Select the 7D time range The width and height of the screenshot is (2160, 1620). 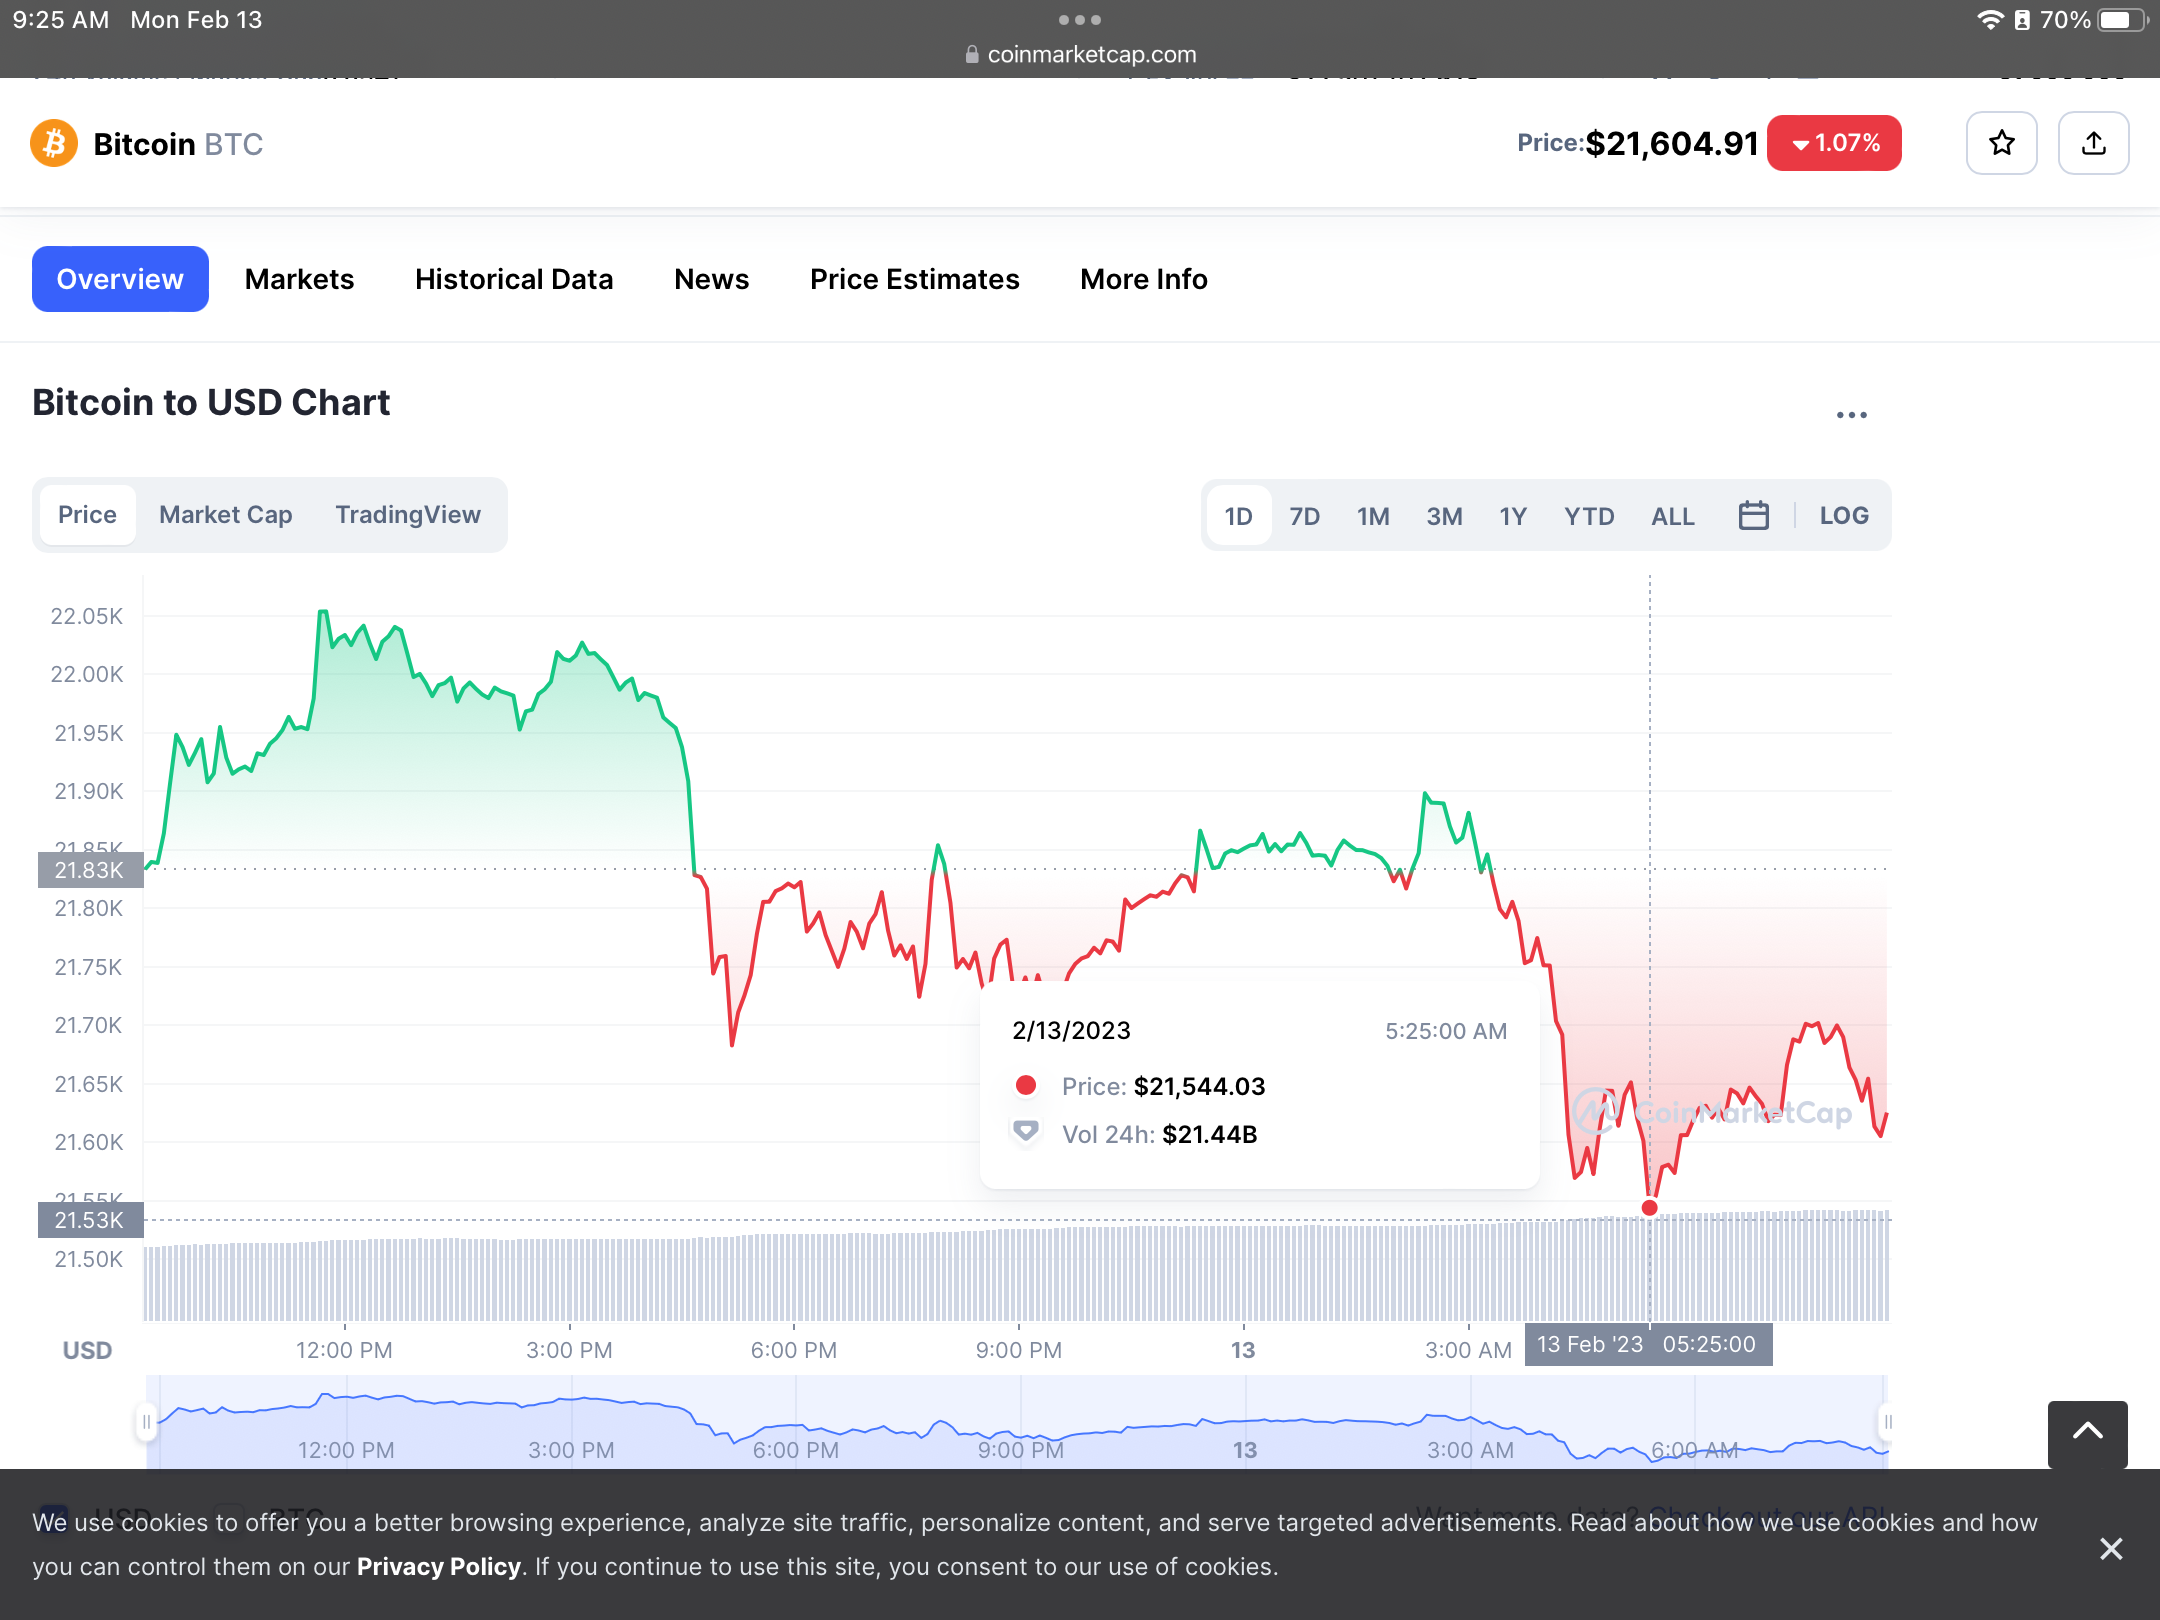click(1304, 516)
